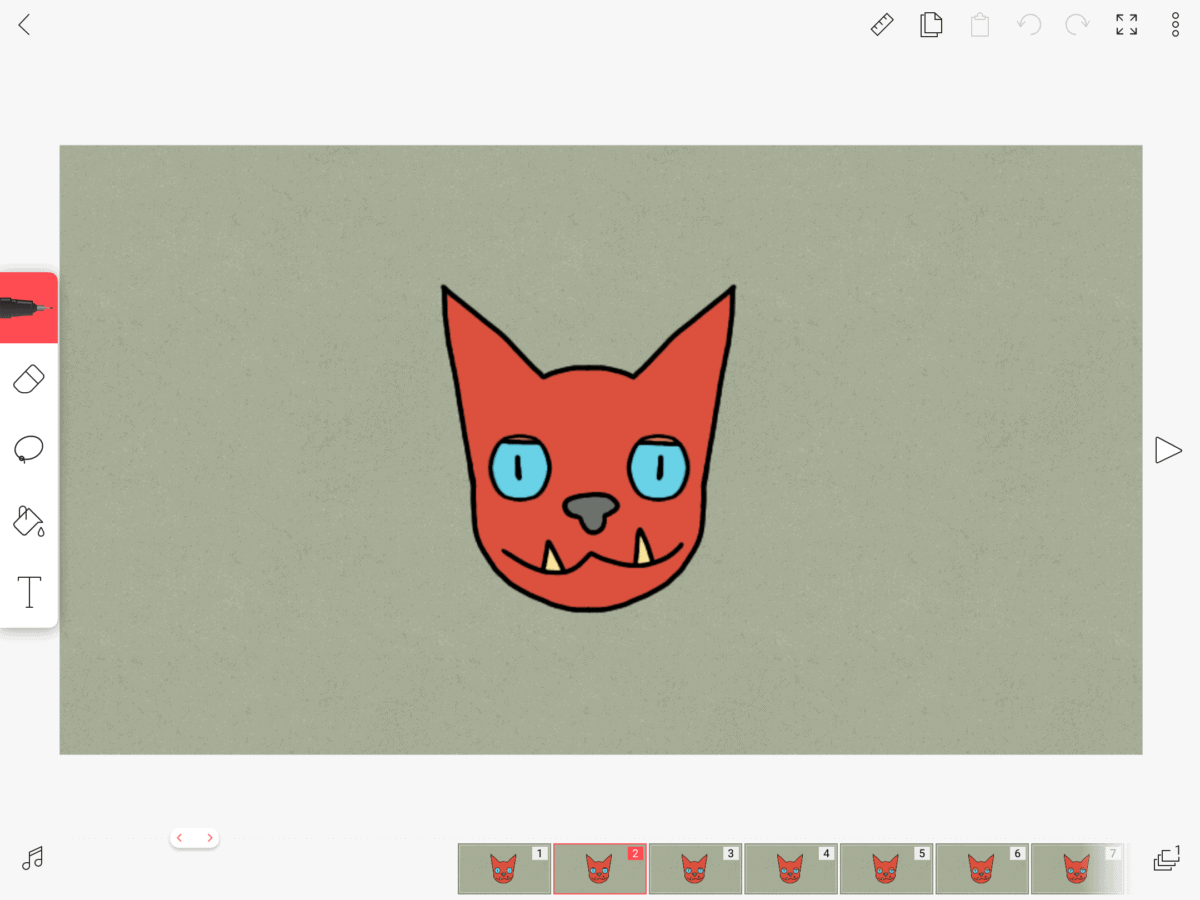This screenshot has width=1200, height=900.
Task: Open the audio tracks panel
Action: (x=32, y=858)
